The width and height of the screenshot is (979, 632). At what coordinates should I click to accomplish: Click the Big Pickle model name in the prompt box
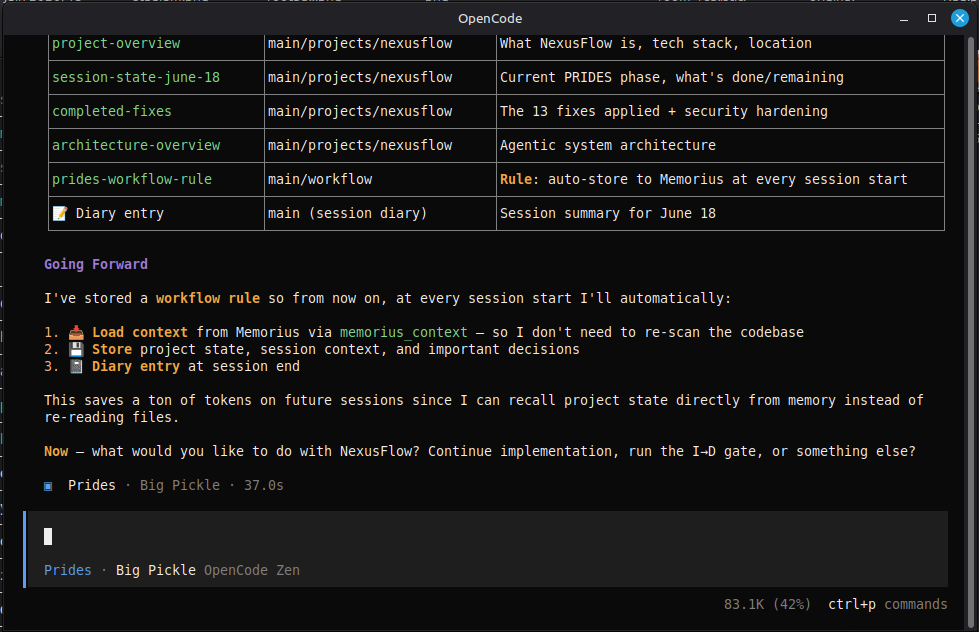click(155, 570)
